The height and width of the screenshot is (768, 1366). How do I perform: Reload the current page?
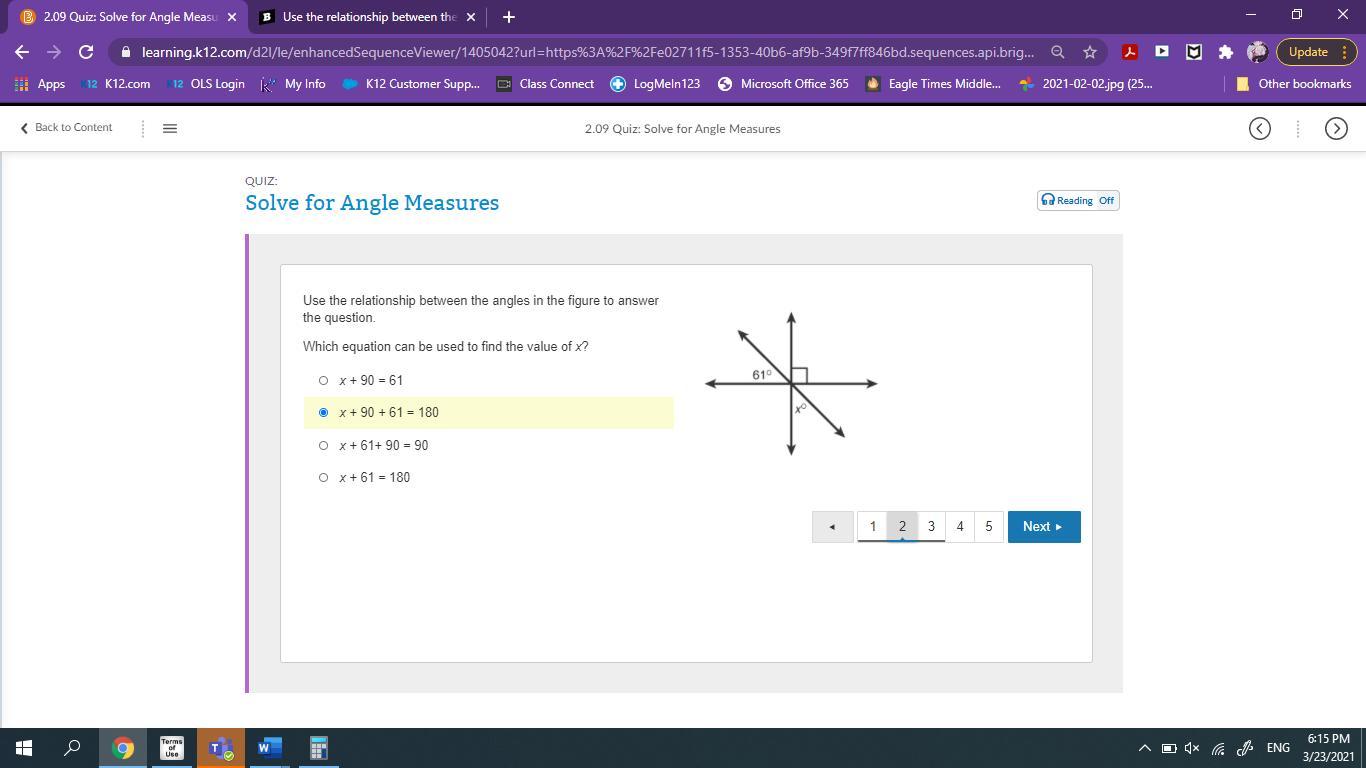pyautogui.click(x=86, y=52)
